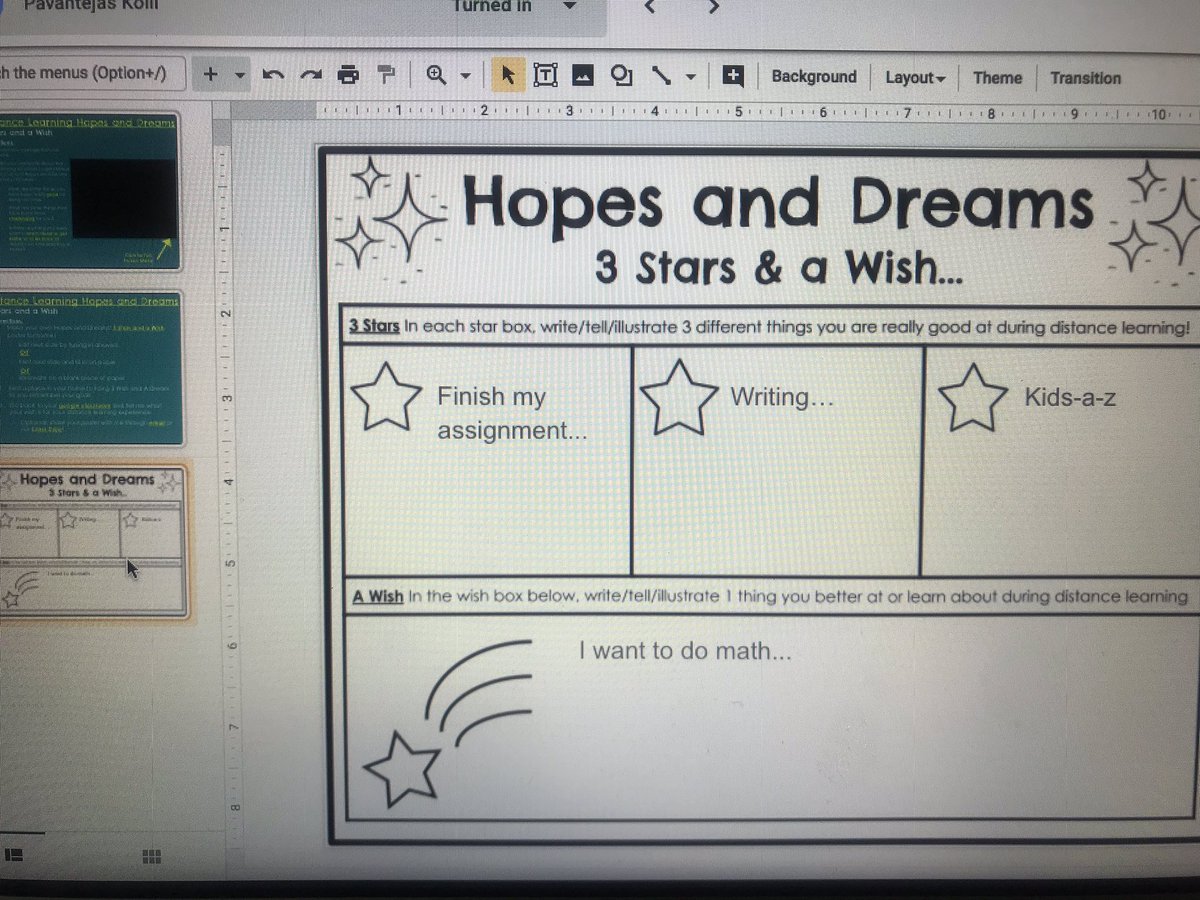Click the 'Kids-a-z' text in star box
This screenshot has width=1200, height=900.
[1070, 398]
